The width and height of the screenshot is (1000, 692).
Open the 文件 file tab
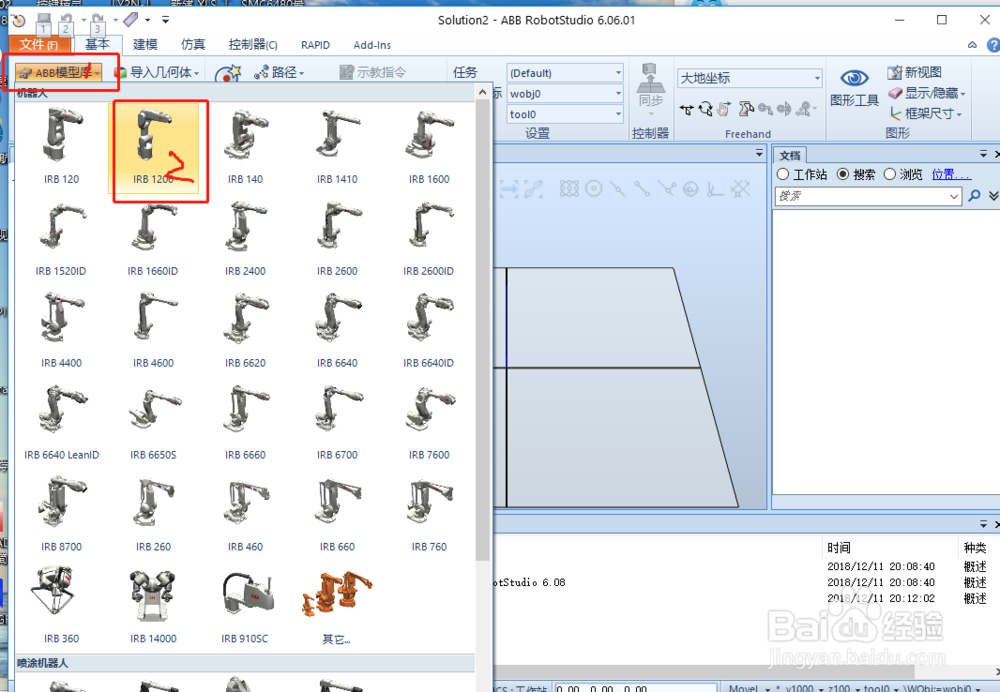tap(40, 44)
